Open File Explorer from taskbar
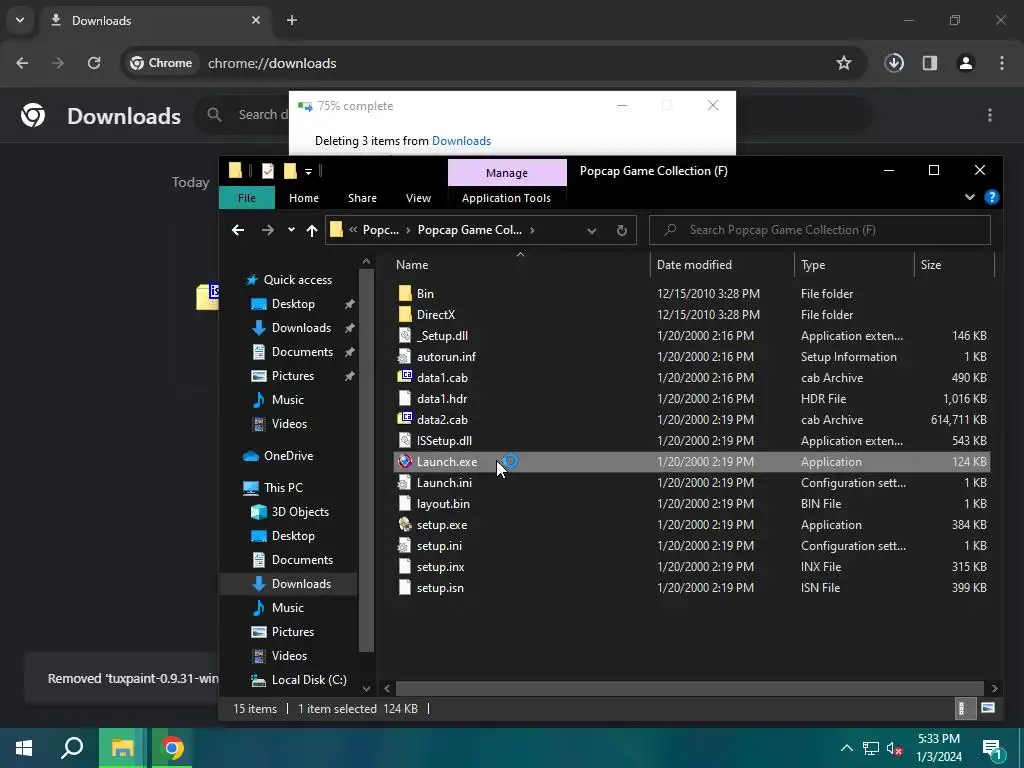The height and width of the screenshot is (768, 1024). [x=122, y=748]
